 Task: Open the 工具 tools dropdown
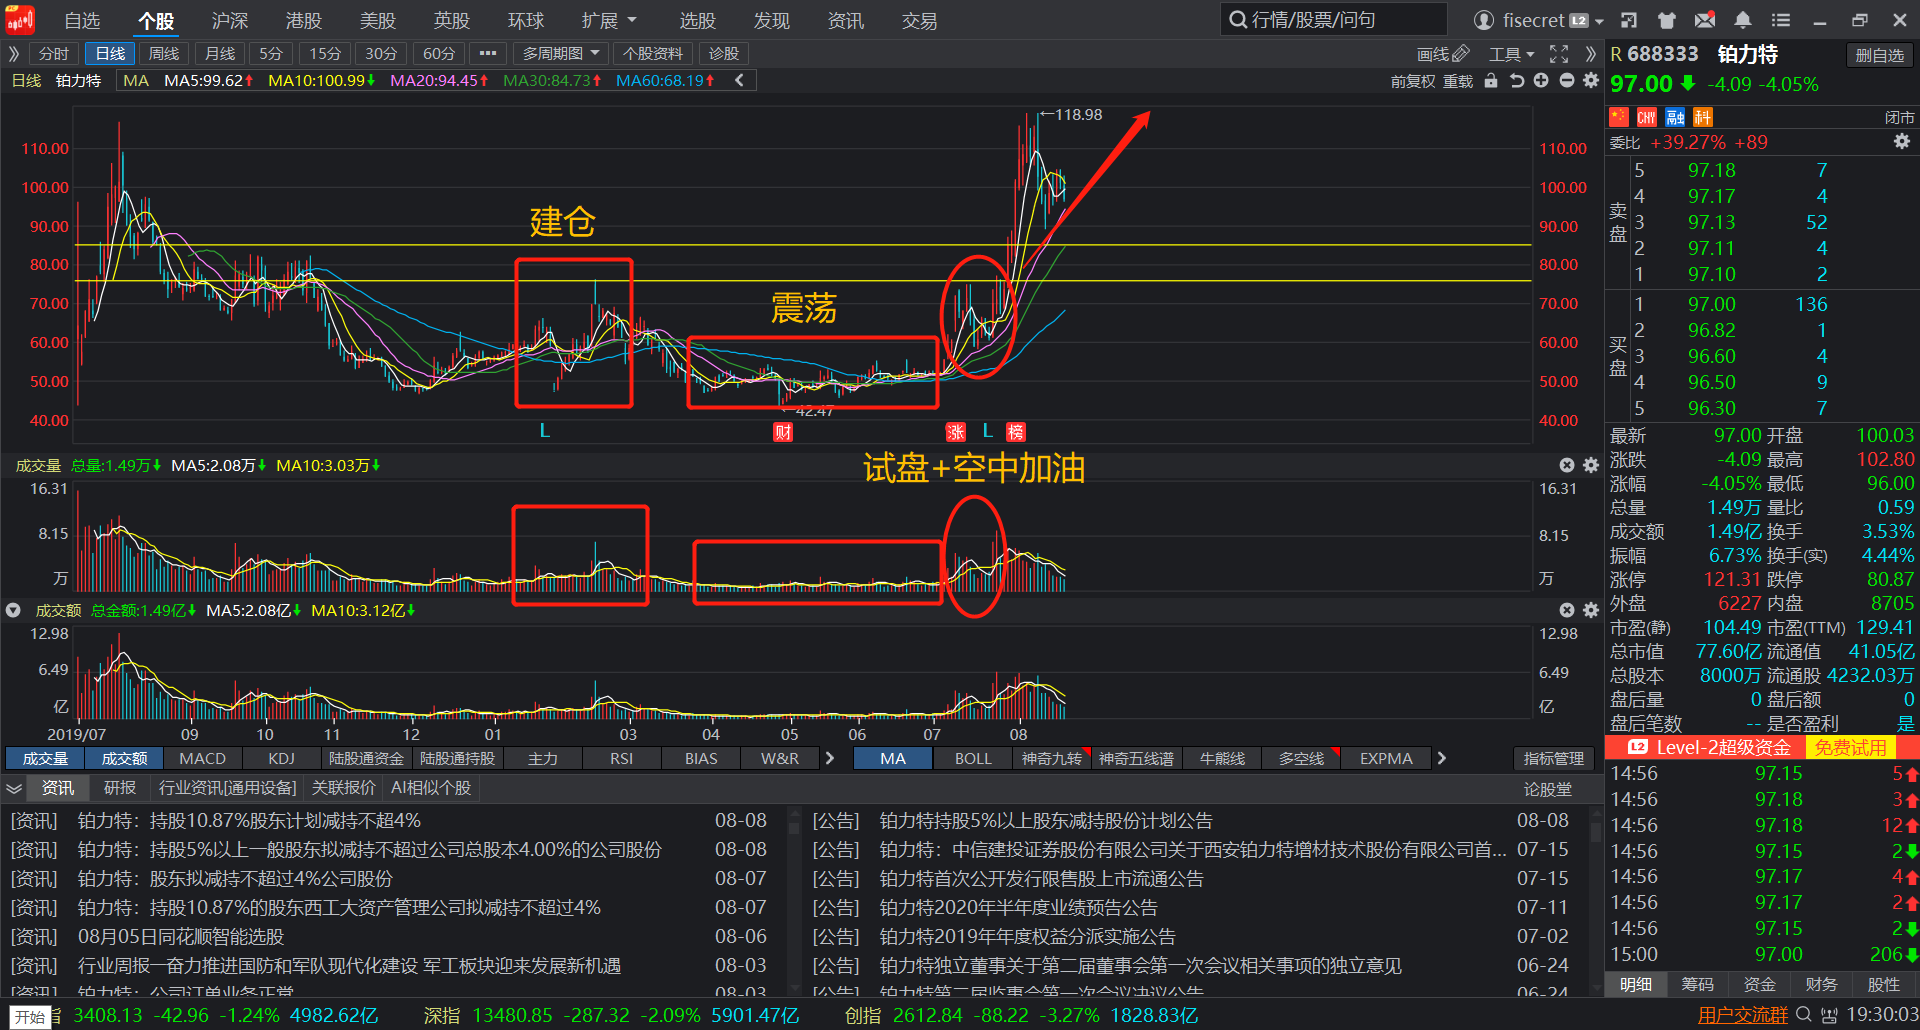[x=1511, y=54]
